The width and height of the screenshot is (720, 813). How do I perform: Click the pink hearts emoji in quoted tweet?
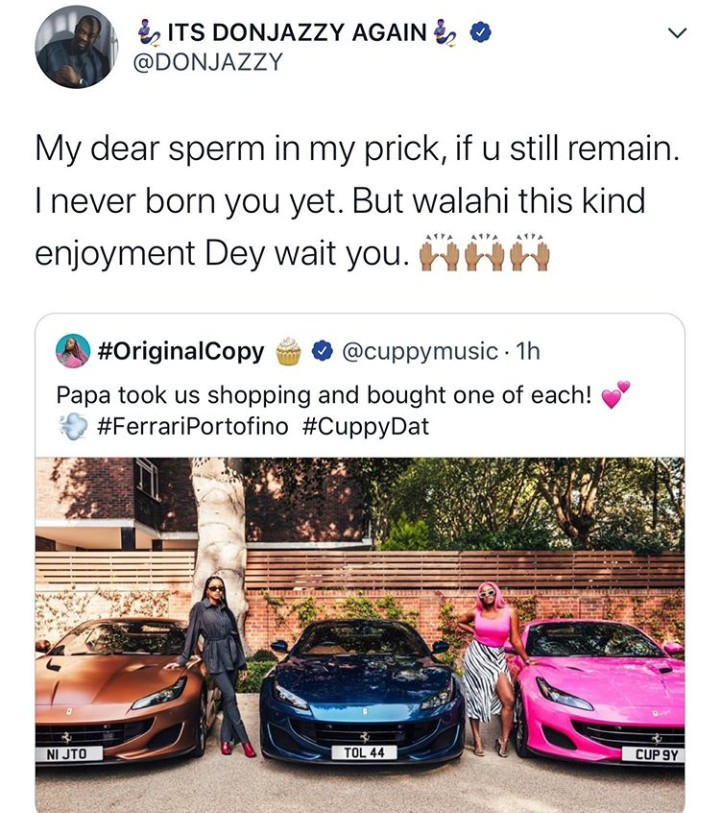click(615, 395)
